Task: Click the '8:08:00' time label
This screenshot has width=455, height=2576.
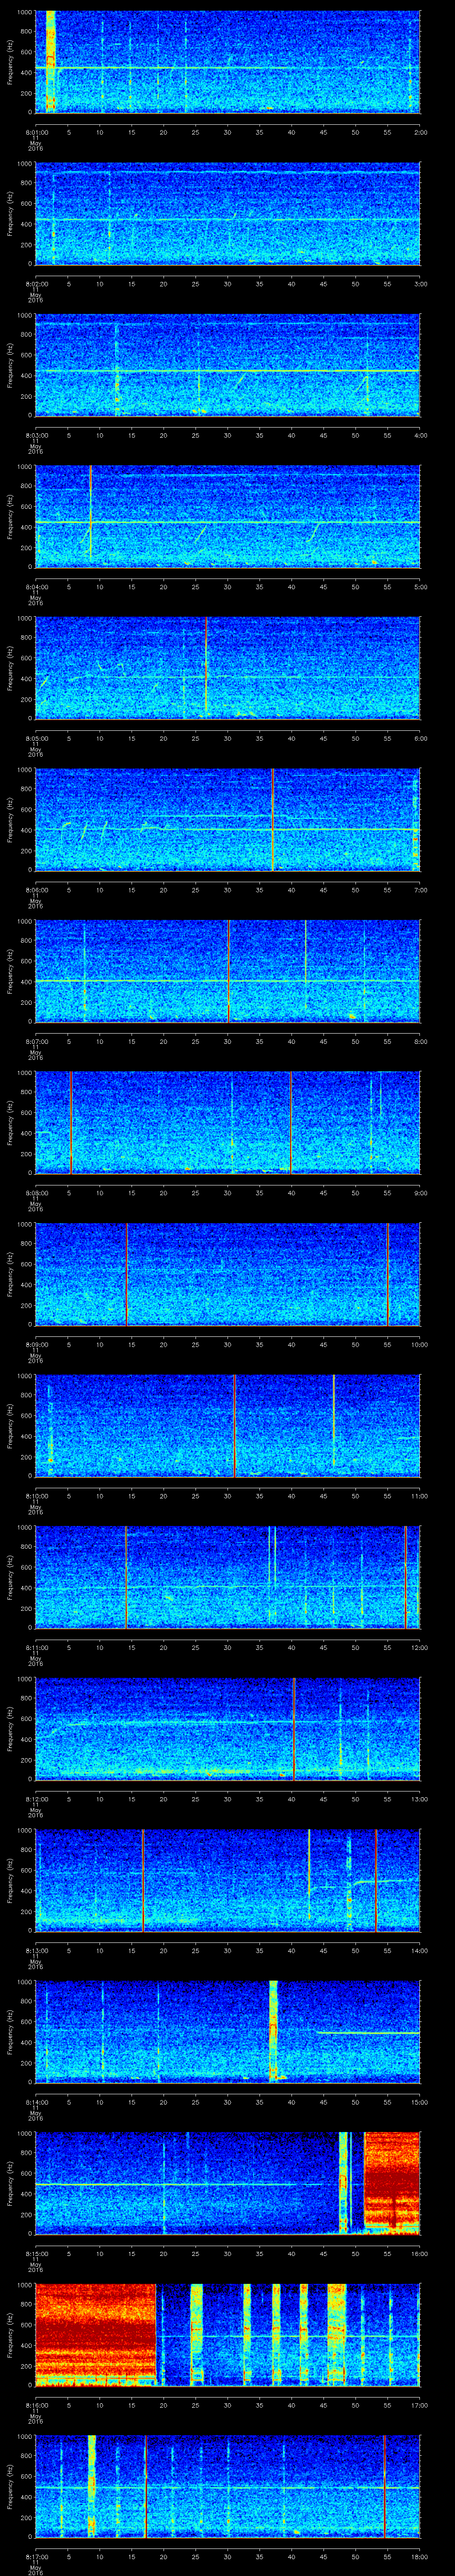Action: (36, 1193)
